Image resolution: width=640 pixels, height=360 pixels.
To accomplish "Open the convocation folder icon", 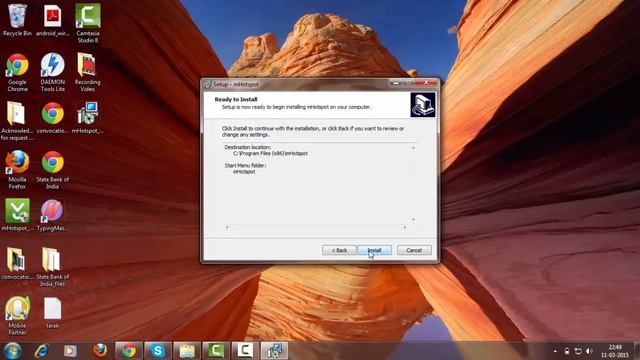I will click(x=17, y=264).
